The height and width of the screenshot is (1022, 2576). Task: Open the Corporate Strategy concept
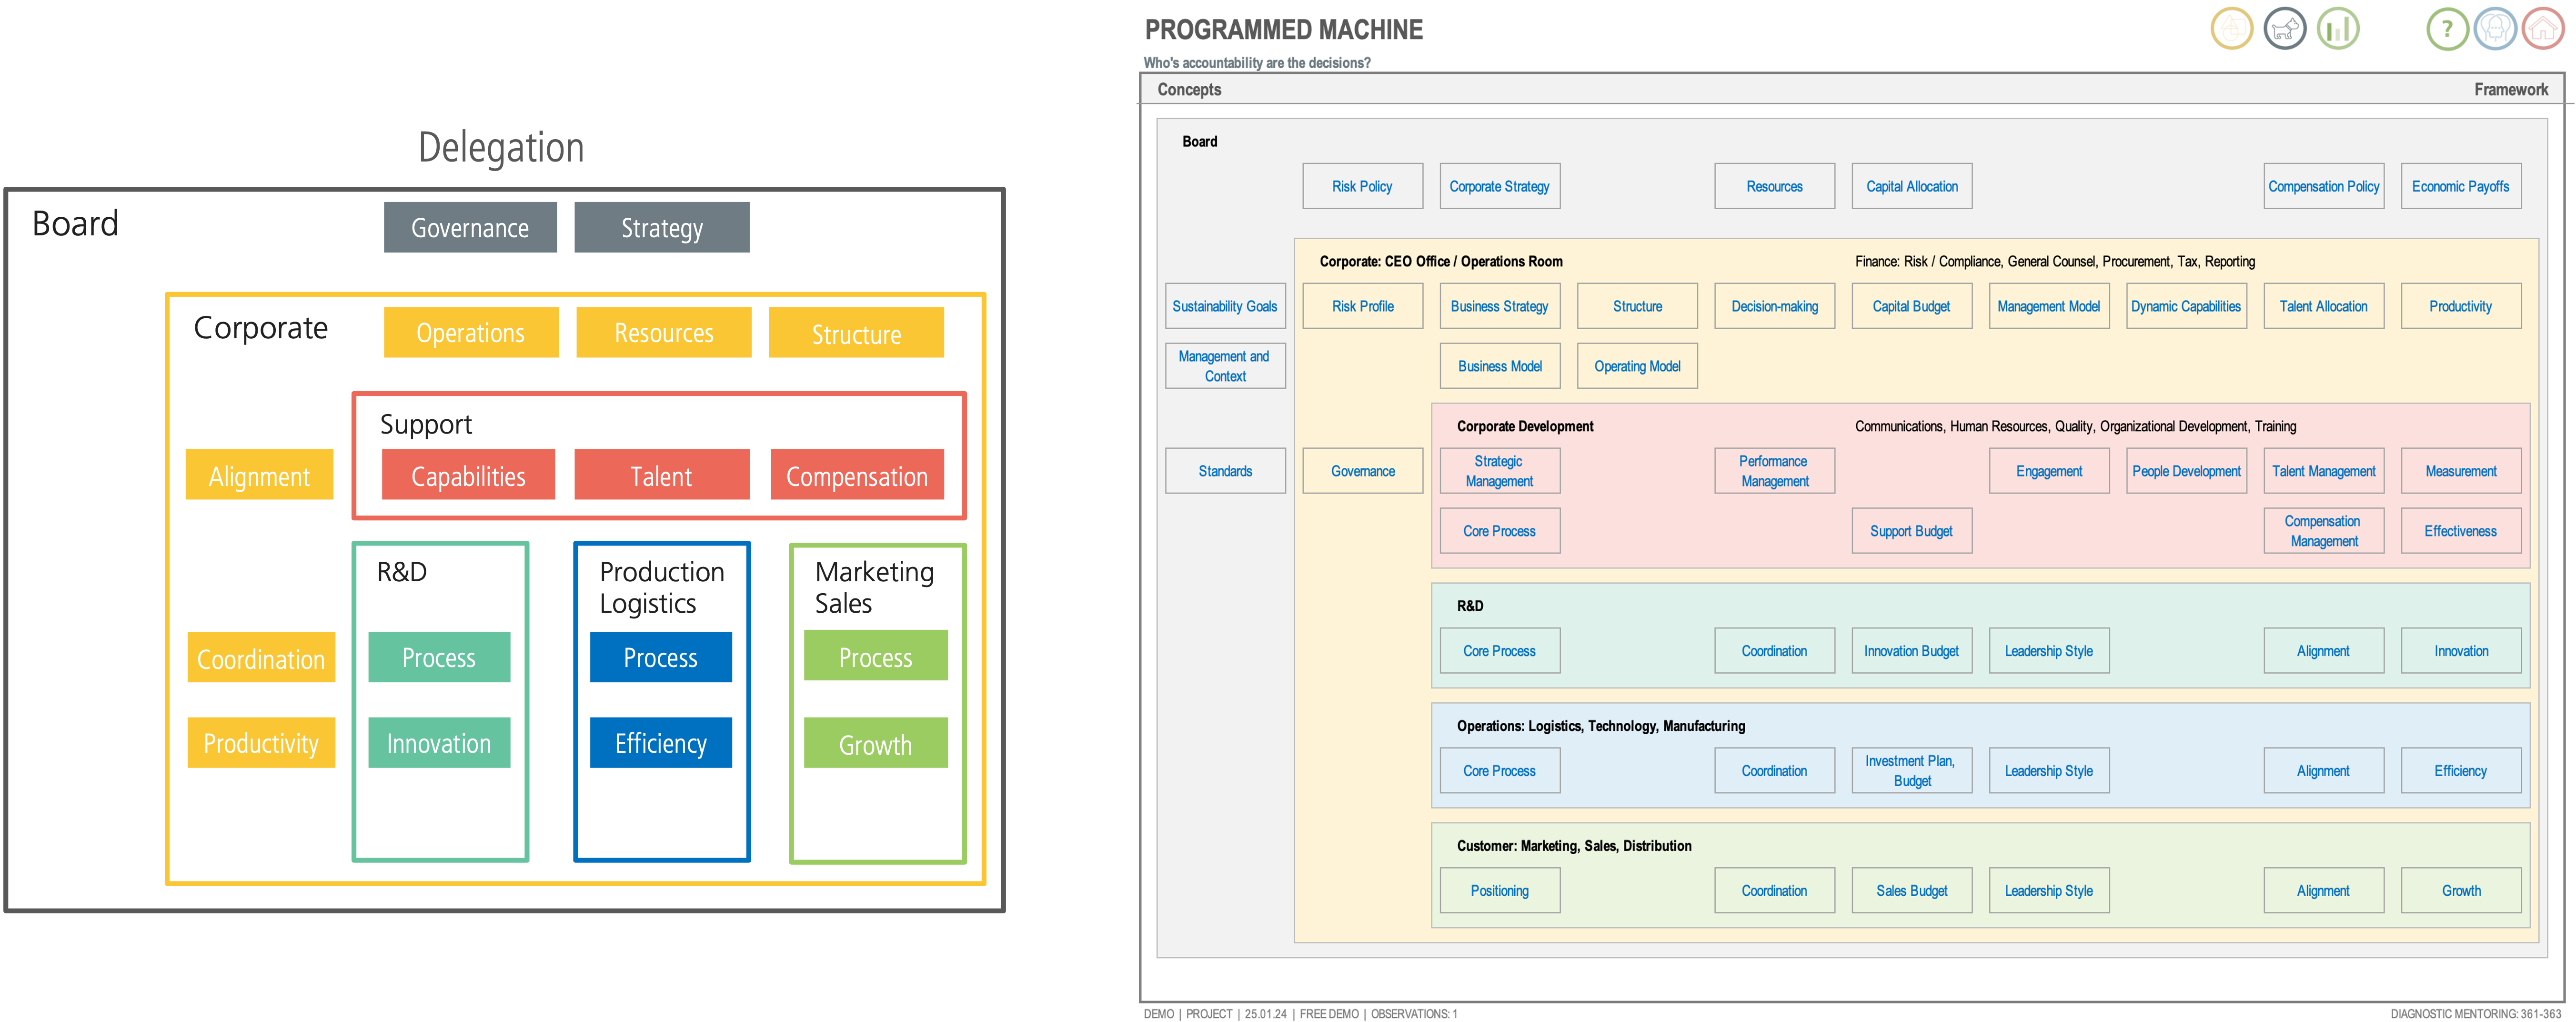[1499, 186]
